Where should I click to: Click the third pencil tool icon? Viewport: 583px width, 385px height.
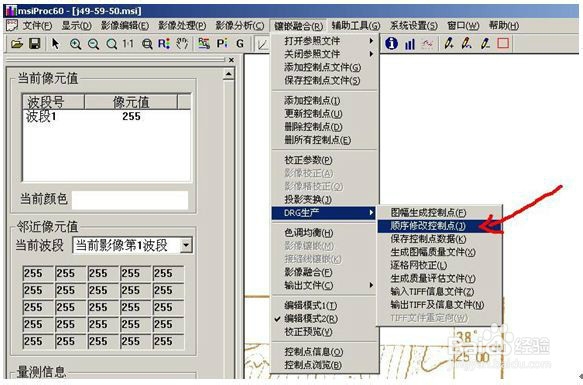point(484,44)
